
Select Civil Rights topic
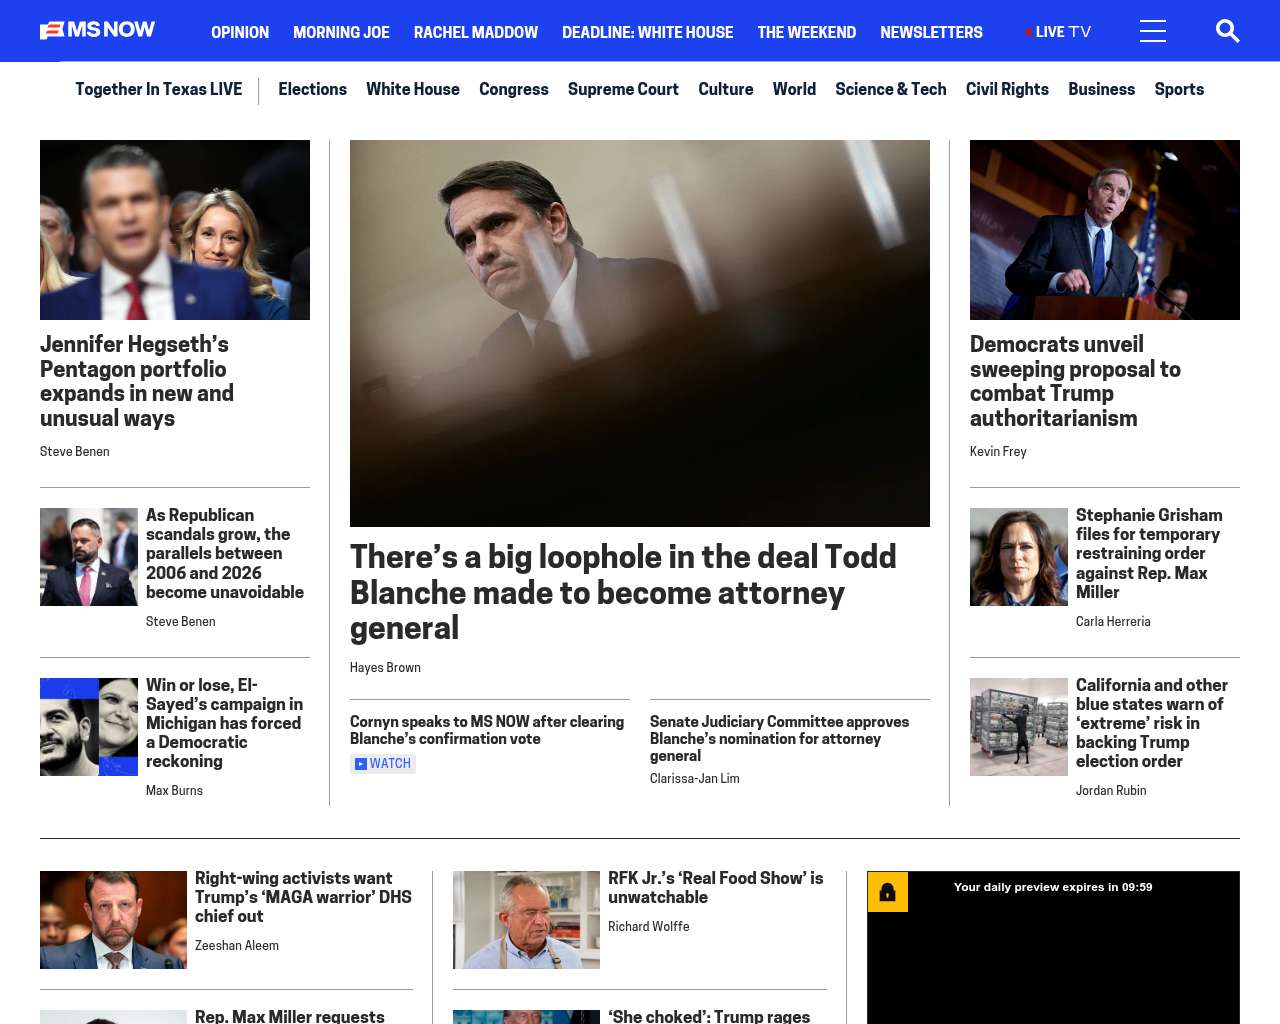tap(1007, 89)
